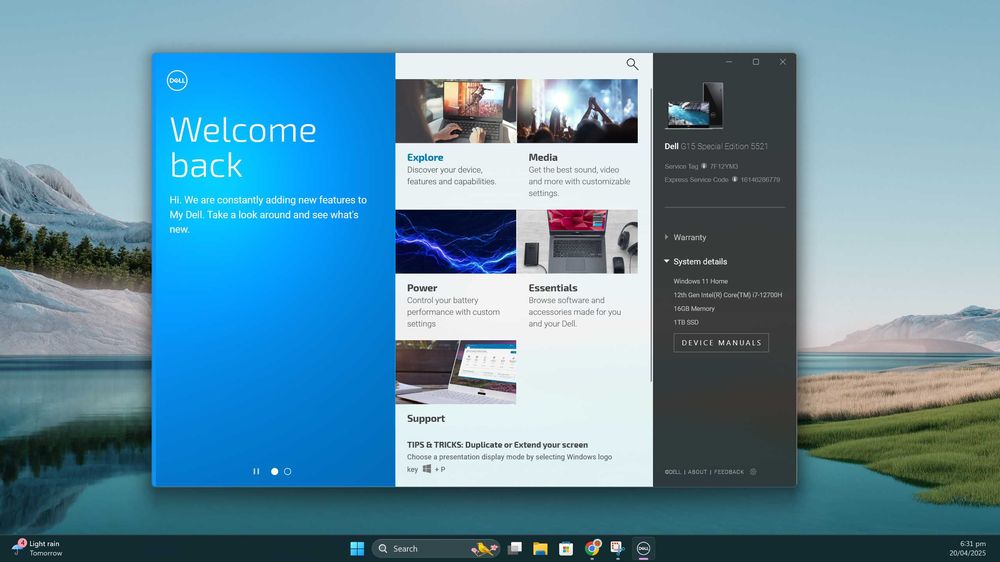Open the Light rain weather widget

pyautogui.click(x=37, y=548)
